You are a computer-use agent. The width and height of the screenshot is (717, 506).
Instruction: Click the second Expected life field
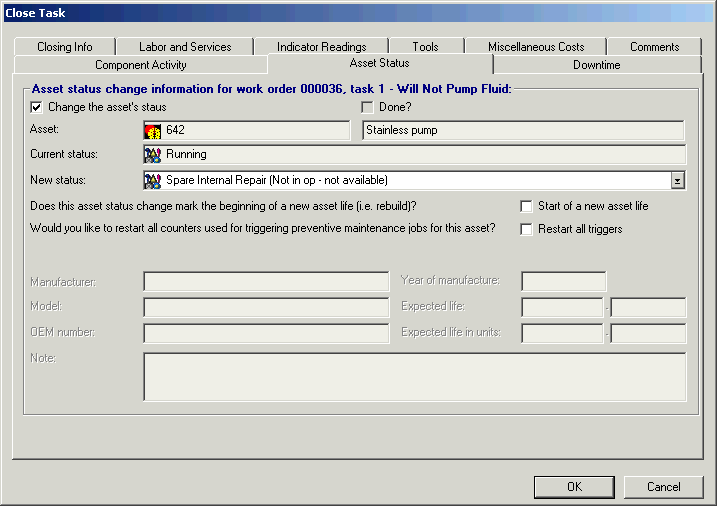click(x=648, y=307)
